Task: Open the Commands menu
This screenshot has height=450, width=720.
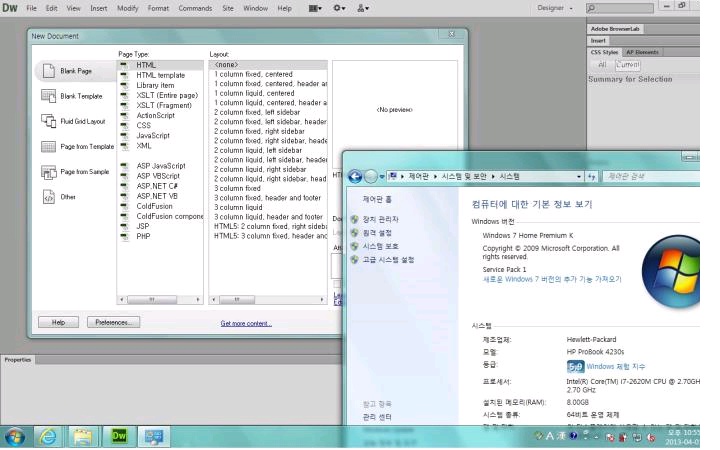Action: [195, 8]
